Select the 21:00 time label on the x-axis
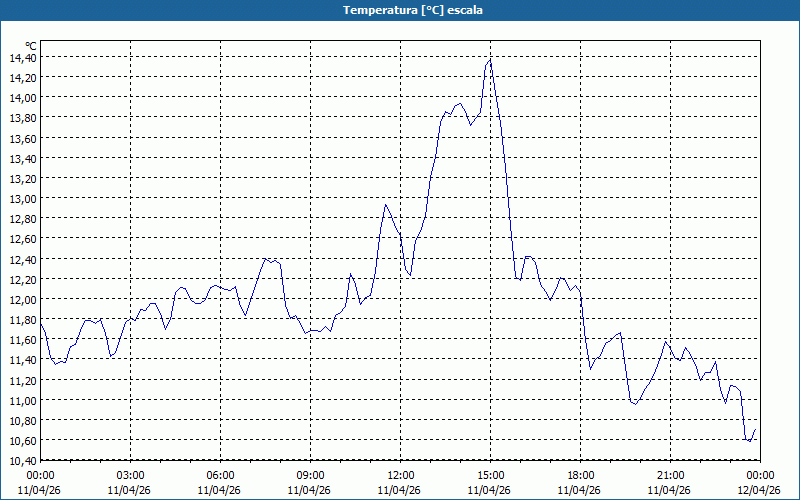 click(x=671, y=475)
